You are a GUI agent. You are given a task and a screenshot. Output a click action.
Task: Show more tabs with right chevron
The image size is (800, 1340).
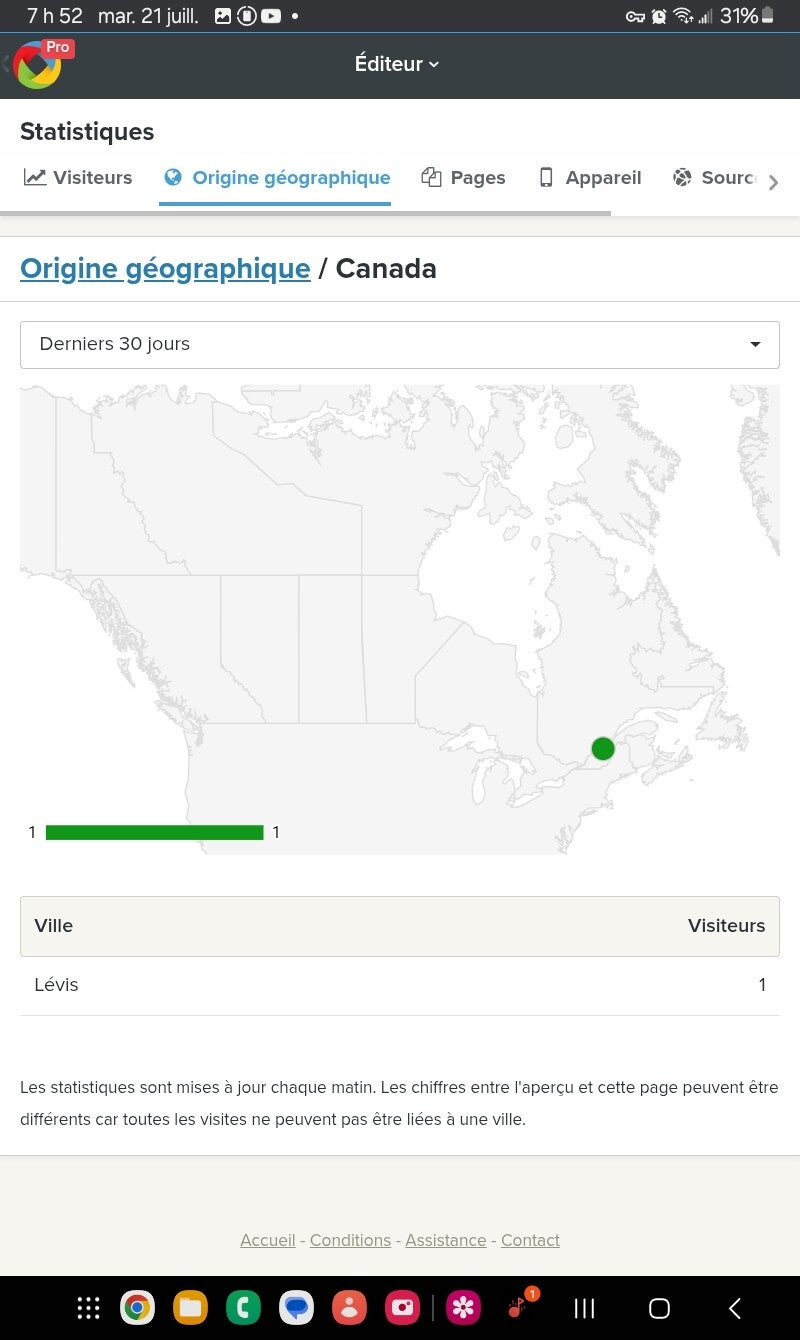pyautogui.click(x=773, y=182)
